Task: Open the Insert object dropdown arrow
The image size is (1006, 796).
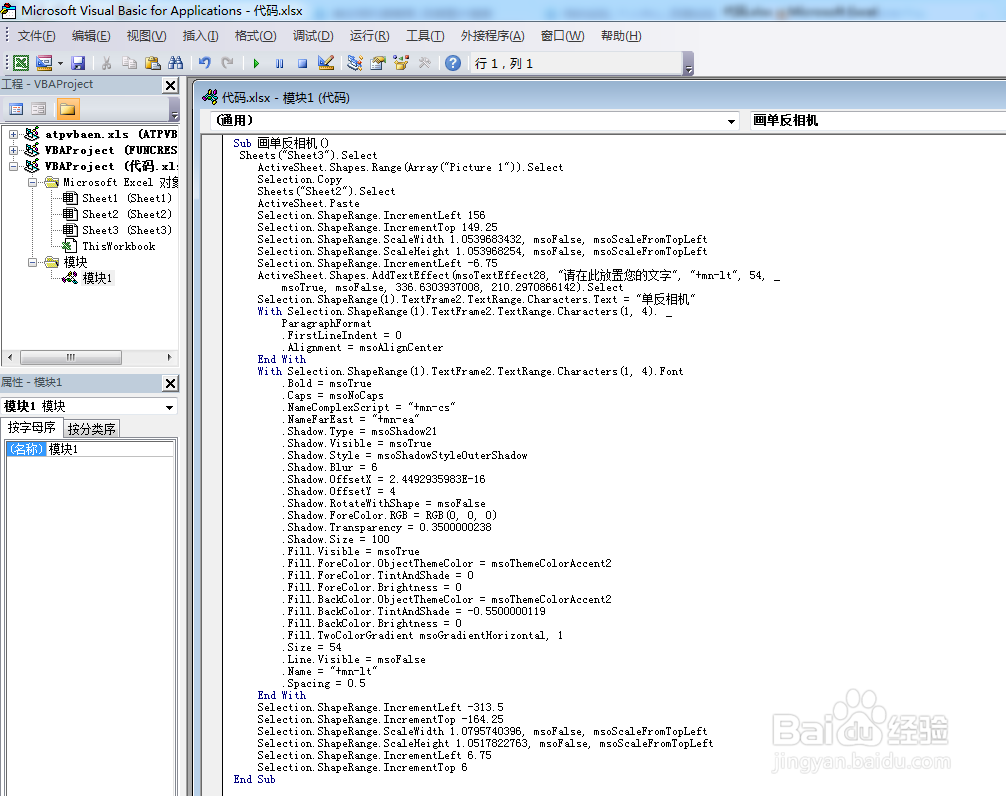Action: (60, 63)
